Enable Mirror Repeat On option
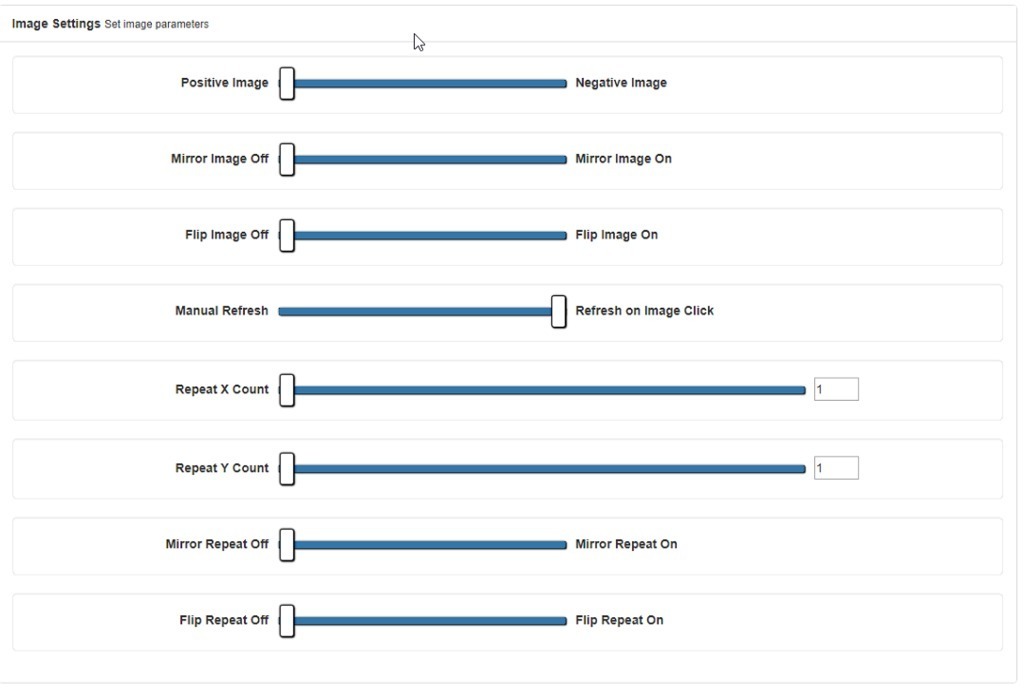The height and width of the screenshot is (698, 1024). 626,544
